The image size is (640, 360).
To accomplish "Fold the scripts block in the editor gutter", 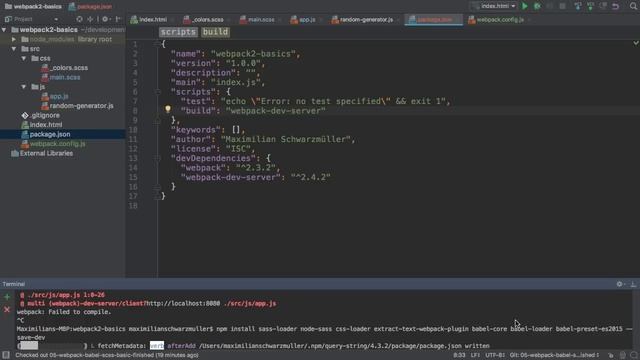I will (158, 92).
